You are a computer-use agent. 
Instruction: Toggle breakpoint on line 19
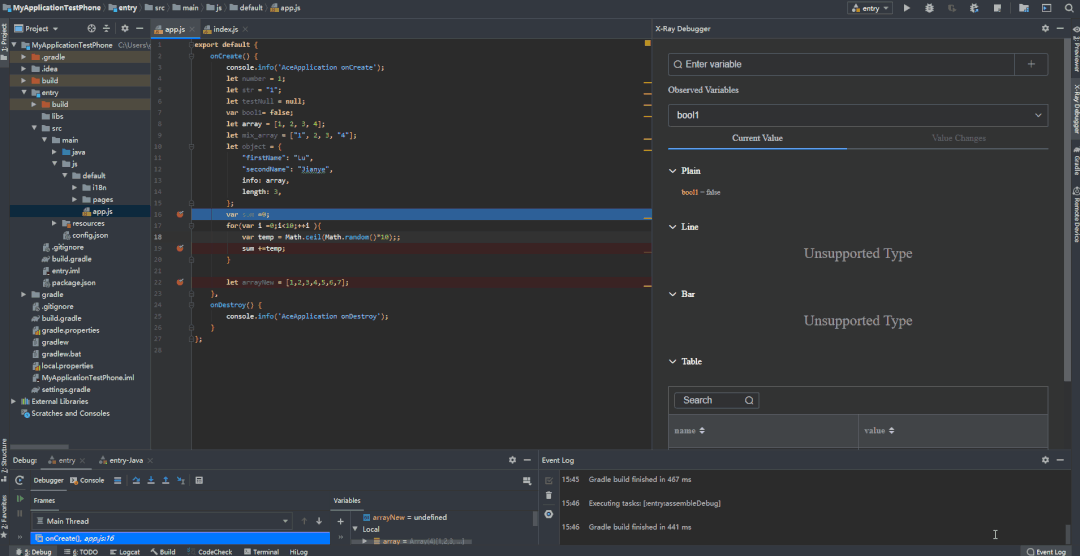point(180,248)
